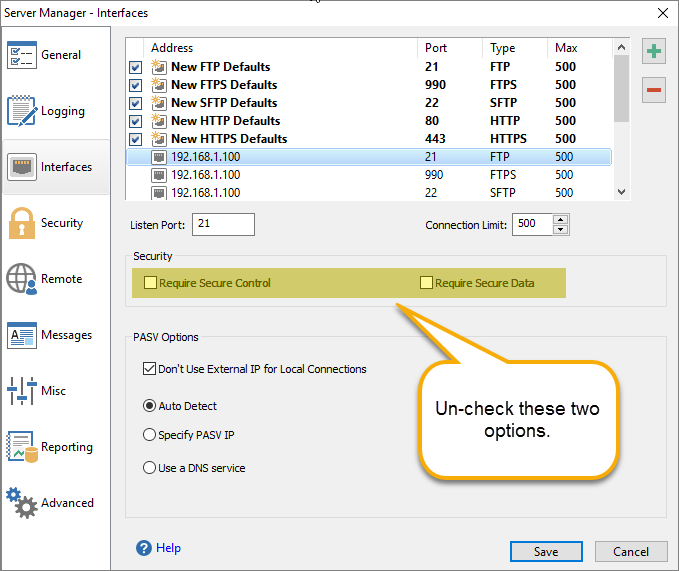Image resolution: width=679 pixels, height=571 pixels.
Task: Click the Listen Port input field
Action: click(223, 224)
